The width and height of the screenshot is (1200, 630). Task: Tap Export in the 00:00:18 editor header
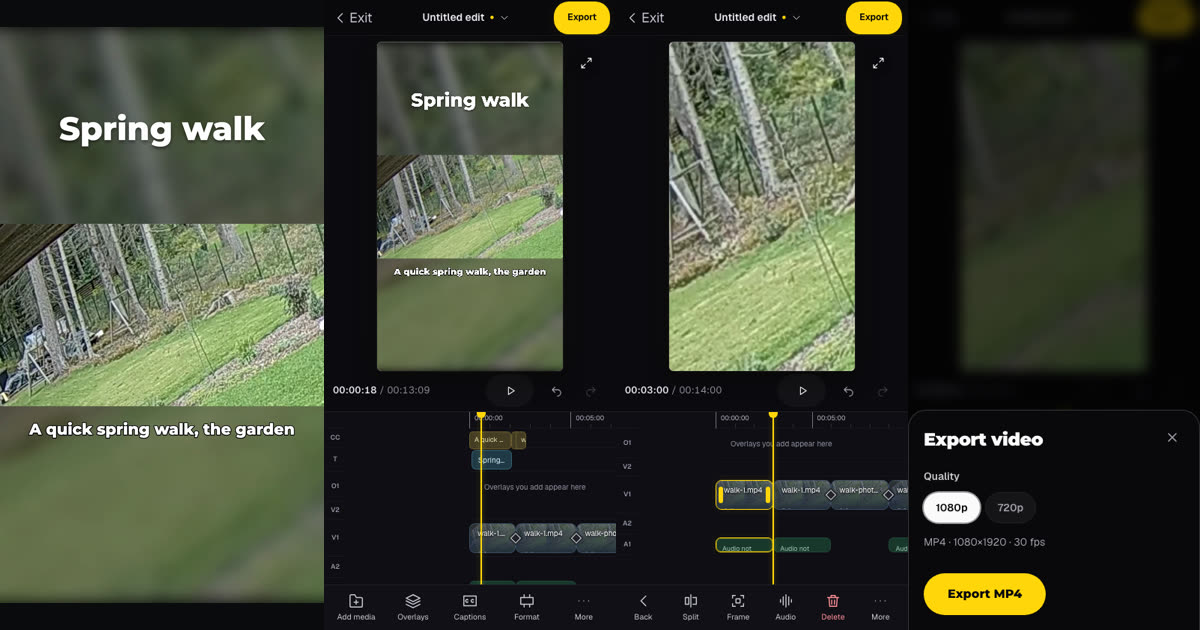pos(582,17)
